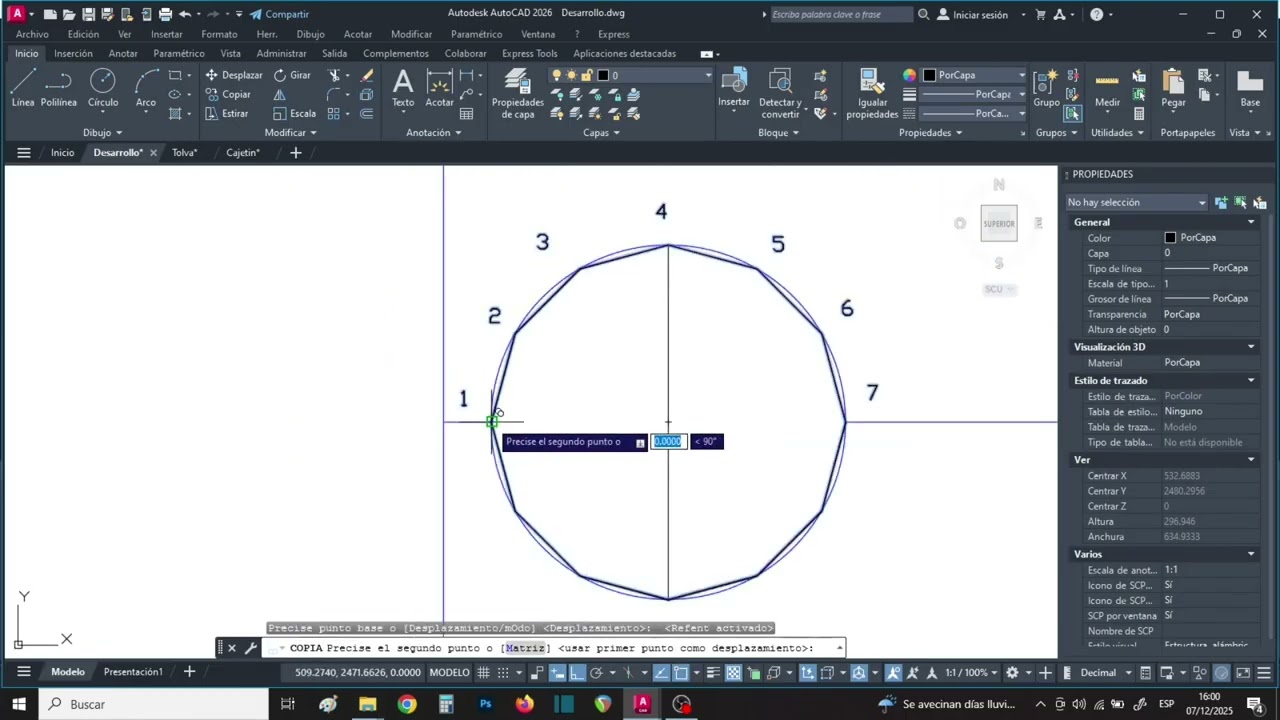Select the Línea drawing tool
This screenshot has width=1280, height=720.
[22, 88]
